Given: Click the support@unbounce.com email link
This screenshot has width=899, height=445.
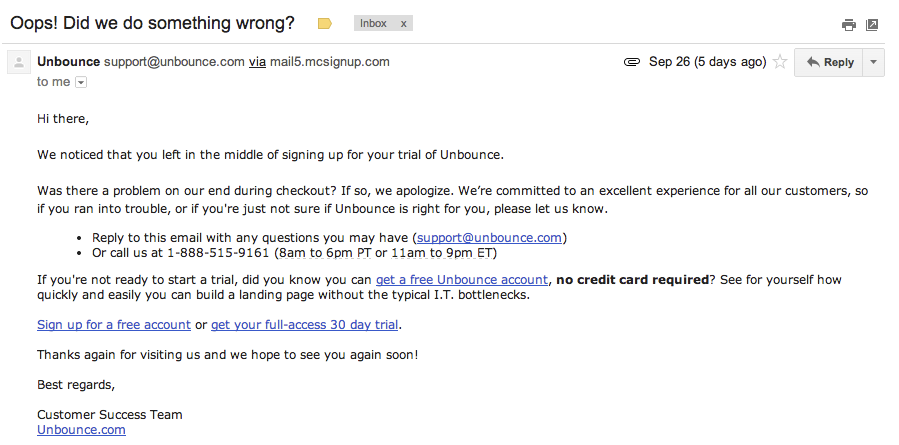Looking at the screenshot, I should (490, 237).
